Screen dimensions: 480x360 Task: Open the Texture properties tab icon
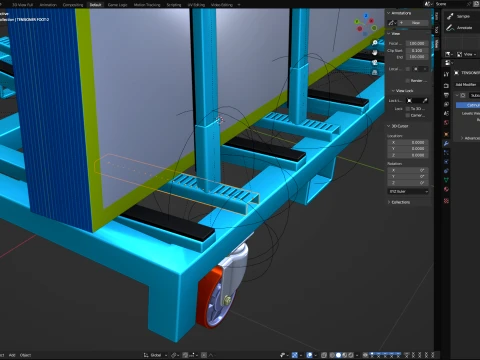446,201
